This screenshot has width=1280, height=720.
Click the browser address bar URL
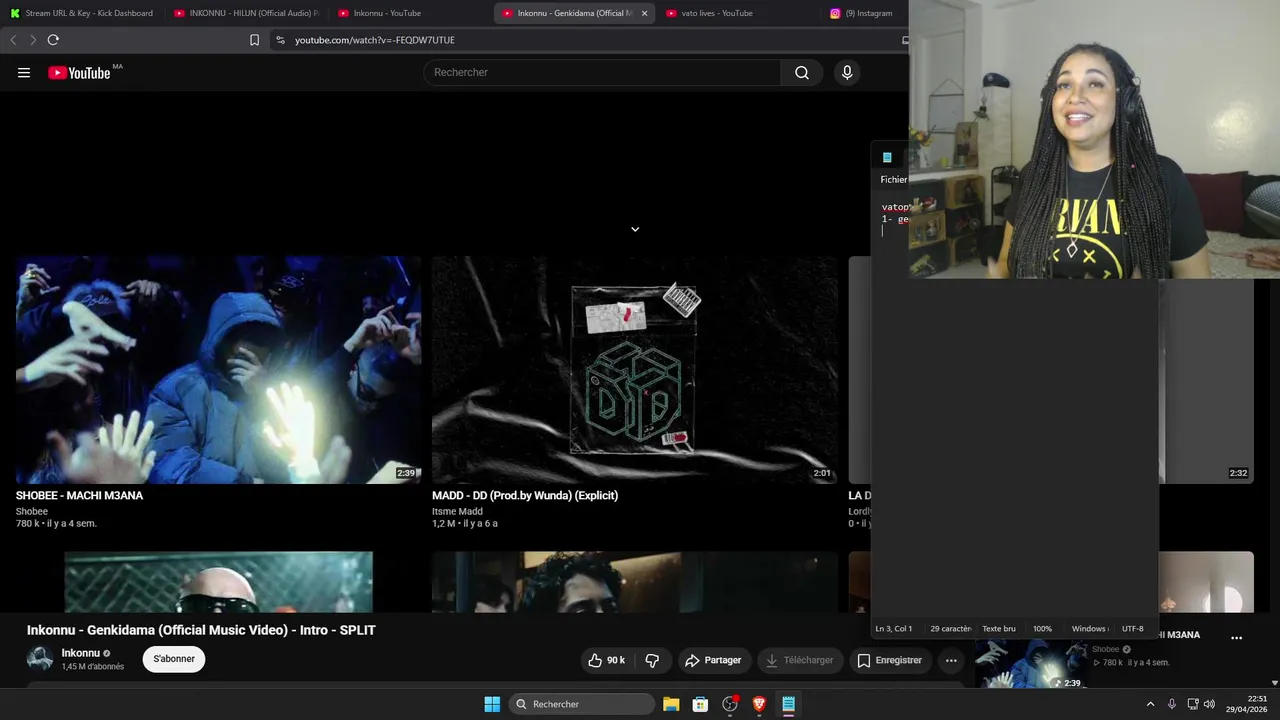375,40
